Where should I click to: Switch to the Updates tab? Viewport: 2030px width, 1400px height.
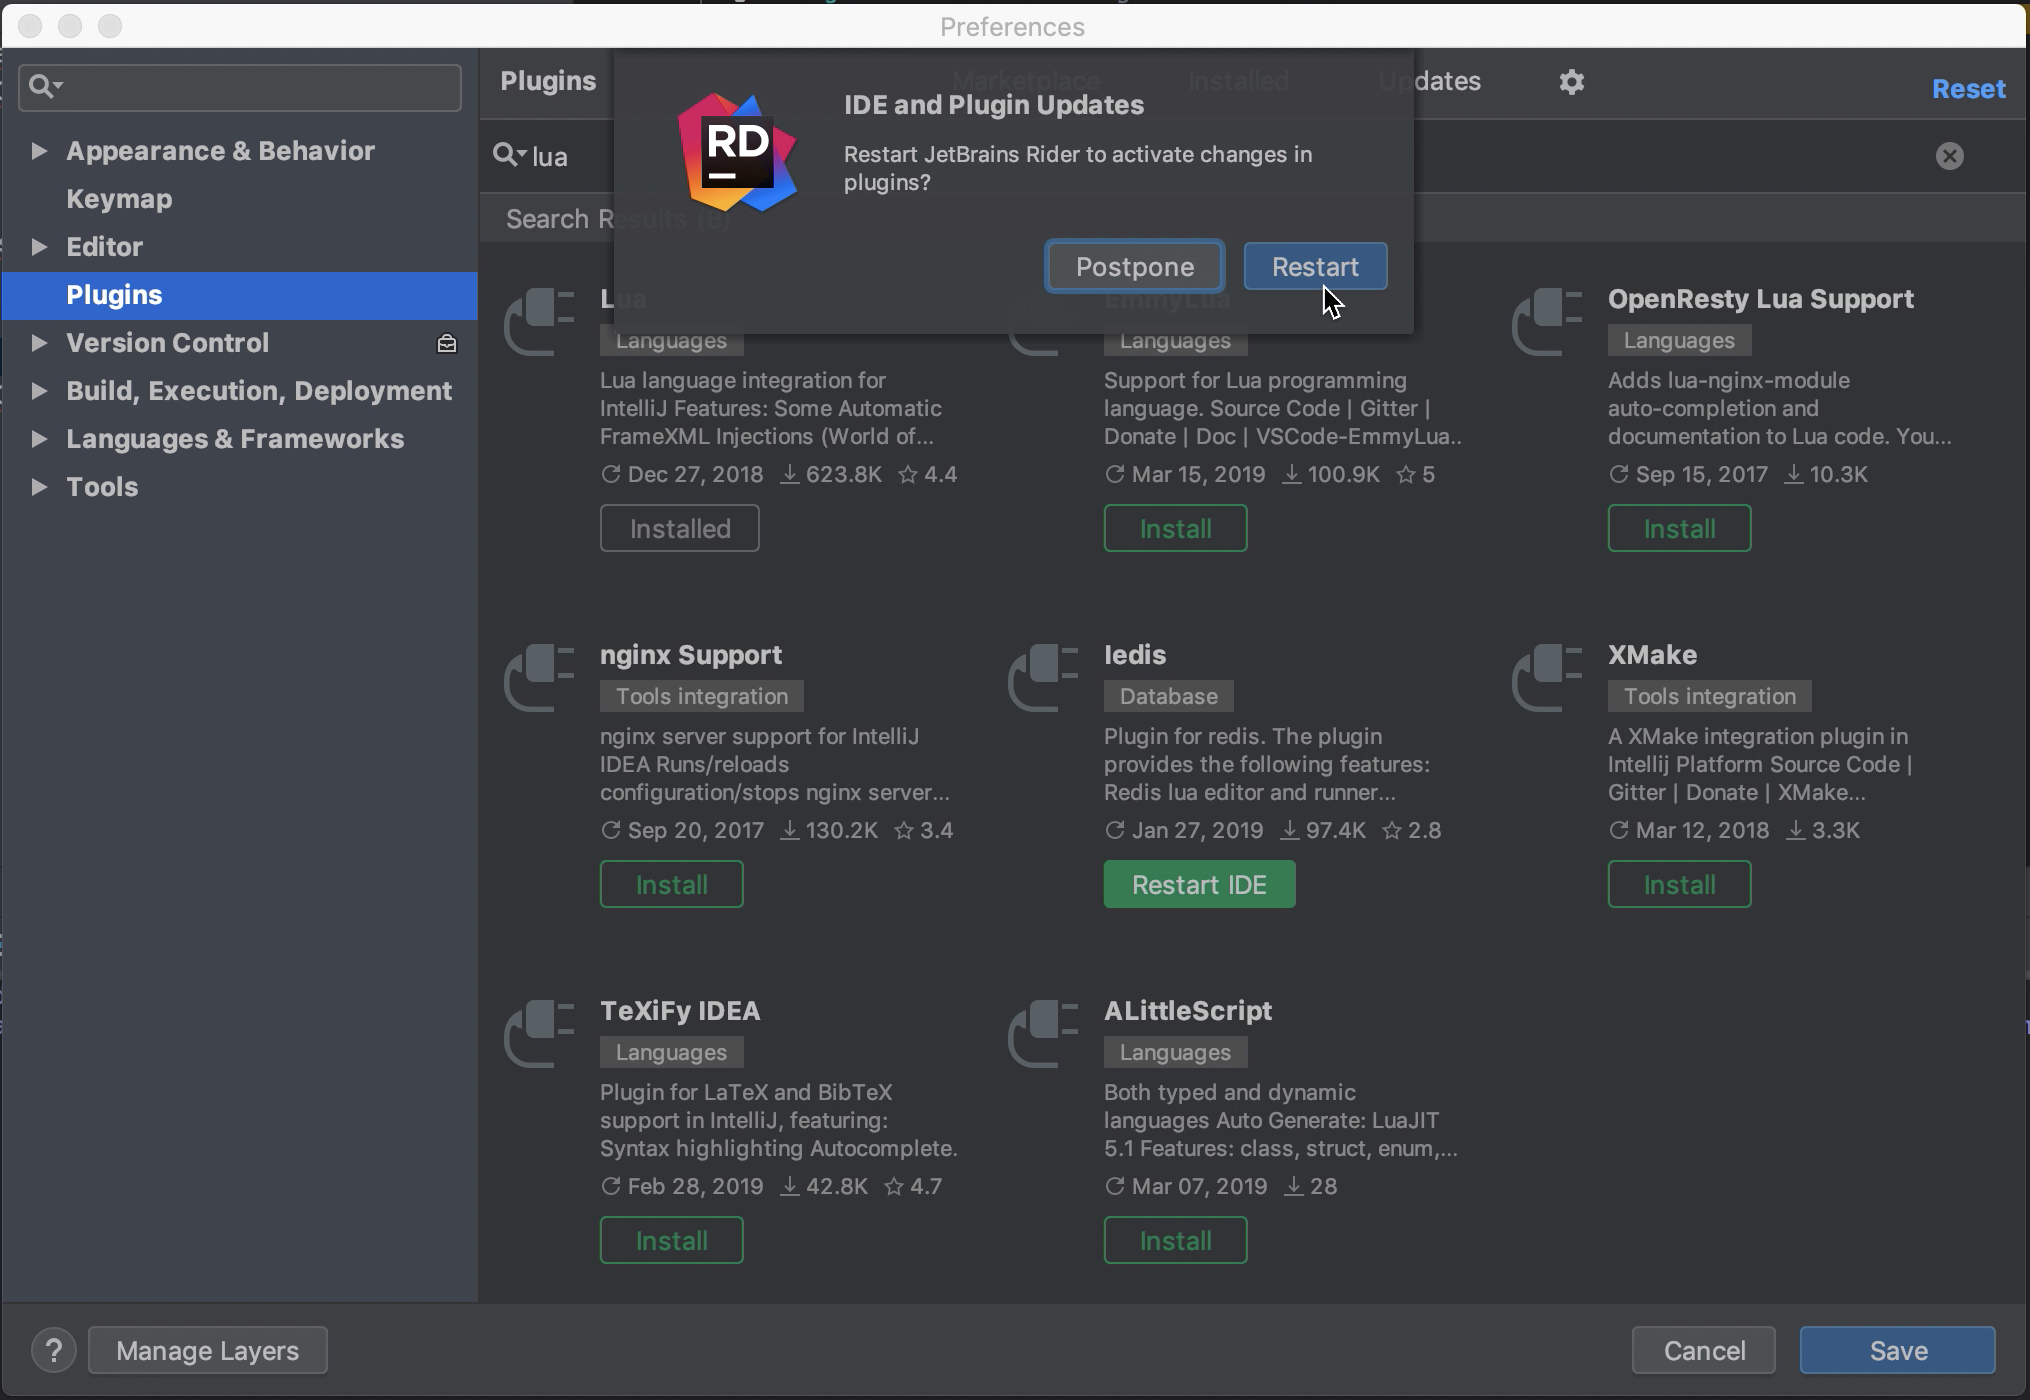point(1429,81)
